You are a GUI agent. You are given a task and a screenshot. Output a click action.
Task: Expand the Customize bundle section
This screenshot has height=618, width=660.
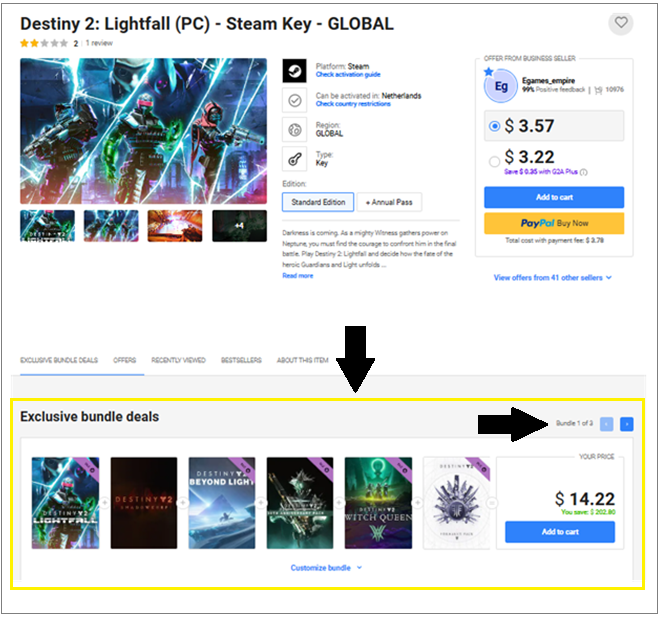(x=326, y=568)
